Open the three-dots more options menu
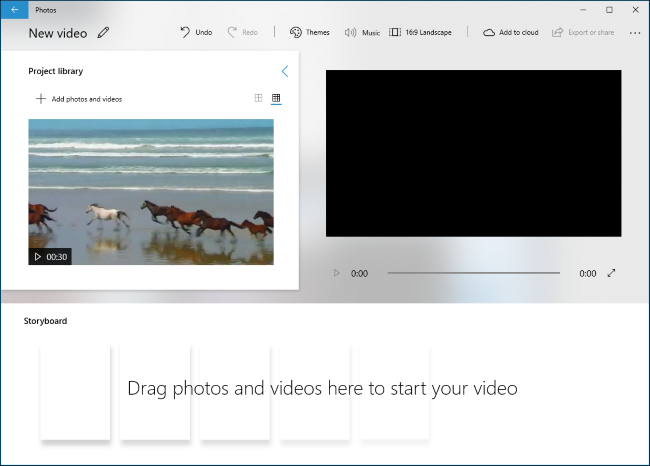Screen dimensions: 650x466 click(x=634, y=32)
